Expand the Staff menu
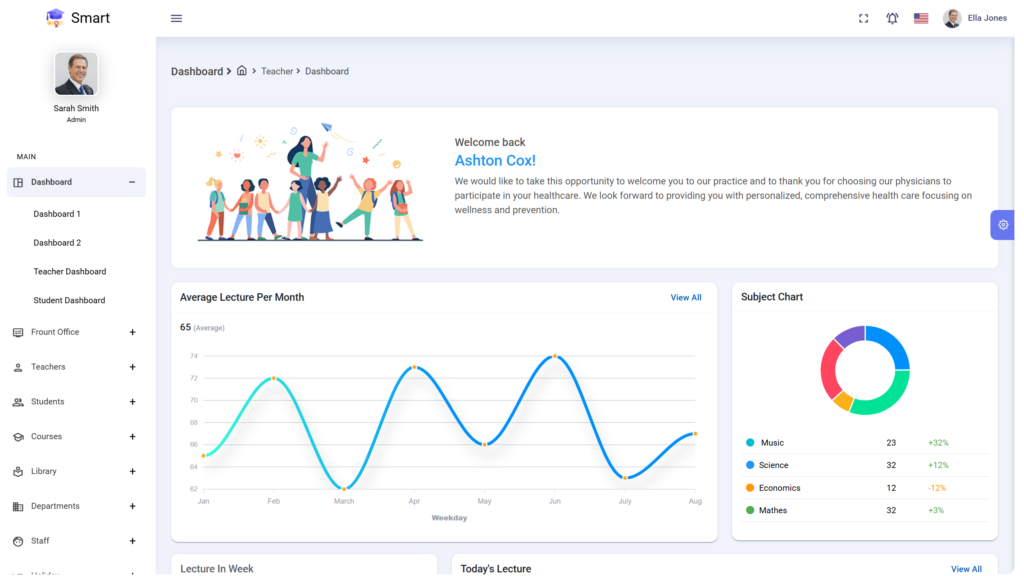1024x576 pixels. tap(133, 541)
